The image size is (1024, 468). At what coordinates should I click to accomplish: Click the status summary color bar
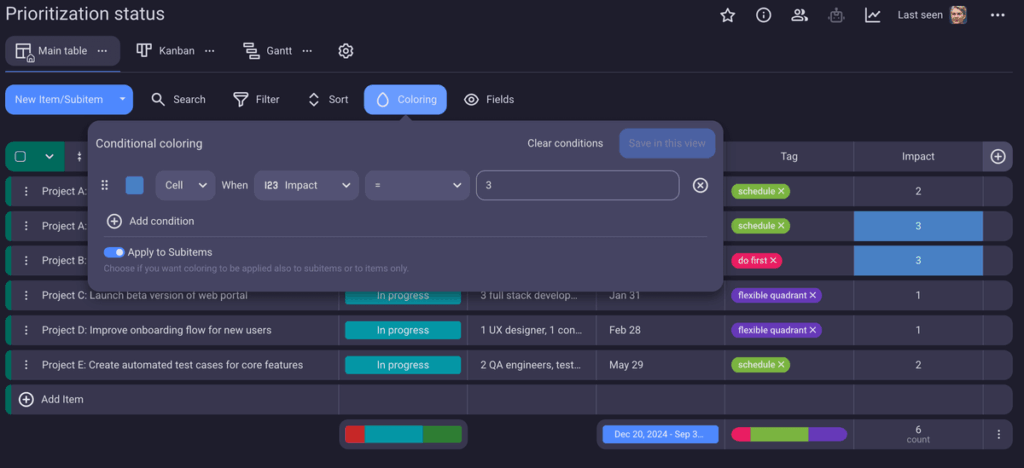pos(403,434)
